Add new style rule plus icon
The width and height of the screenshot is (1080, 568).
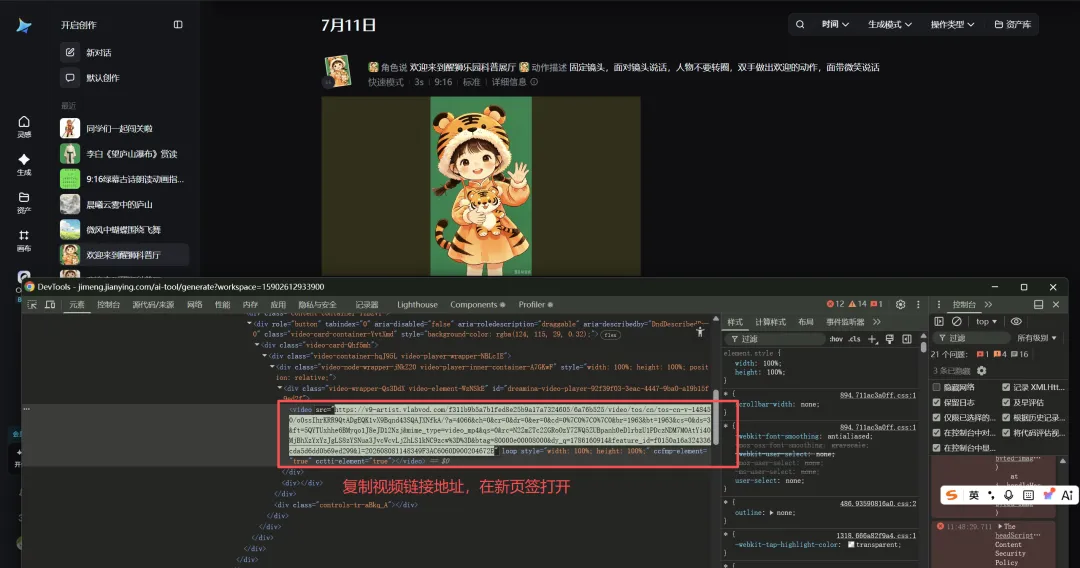(873, 339)
